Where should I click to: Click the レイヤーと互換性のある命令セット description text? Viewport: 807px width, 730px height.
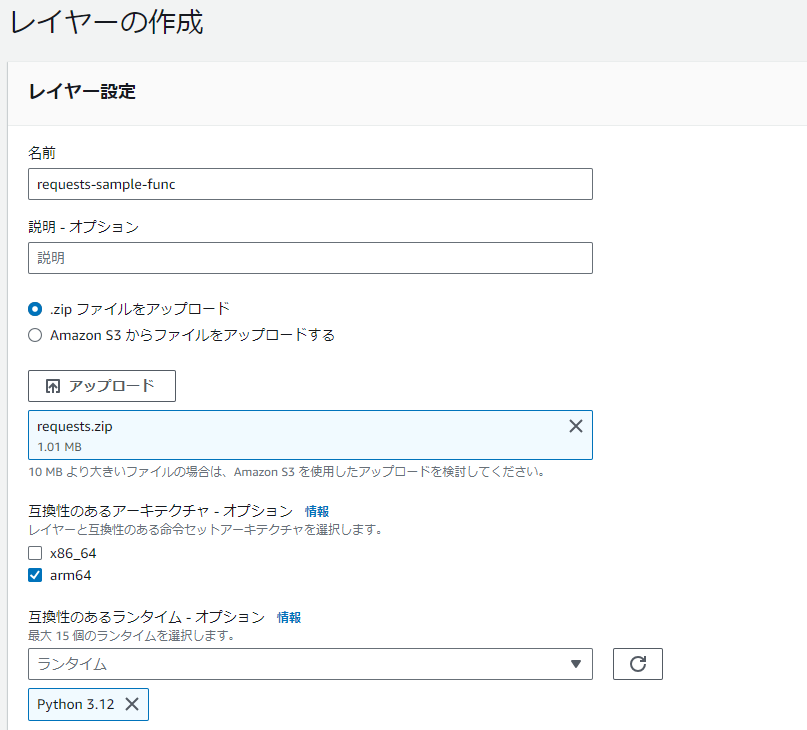205,530
